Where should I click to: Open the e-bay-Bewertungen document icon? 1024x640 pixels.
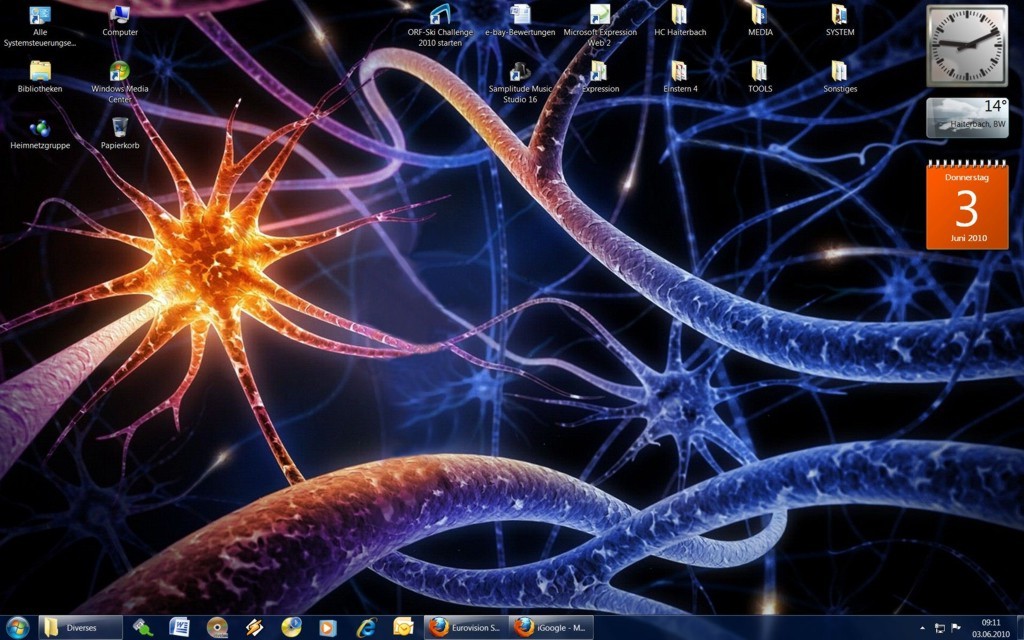coord(520,15)
